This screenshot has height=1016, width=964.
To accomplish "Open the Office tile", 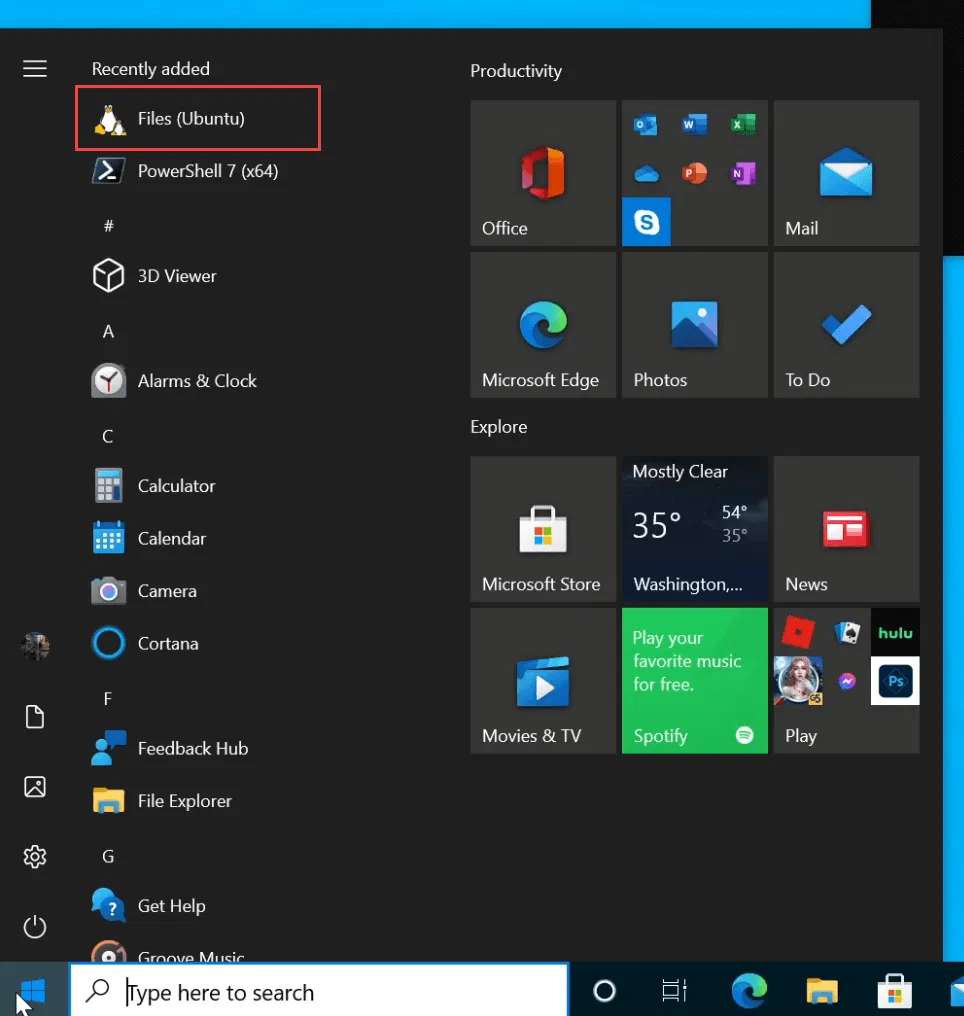I will coord(543,173).
